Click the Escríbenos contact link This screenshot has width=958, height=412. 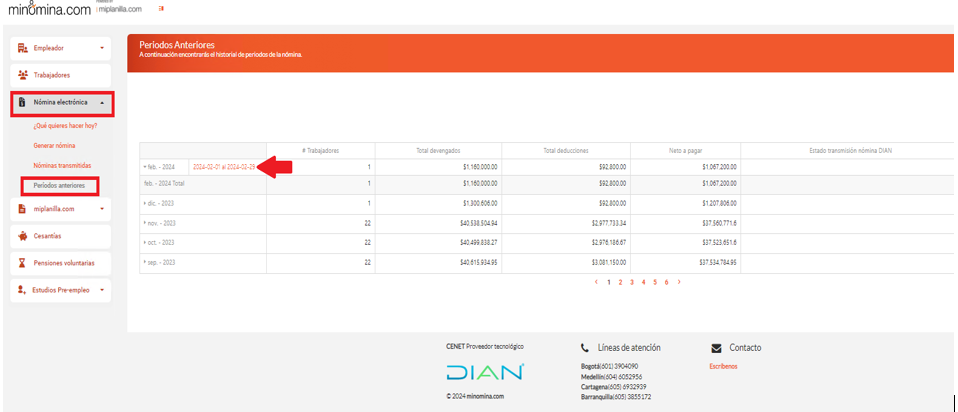(723, 366)
